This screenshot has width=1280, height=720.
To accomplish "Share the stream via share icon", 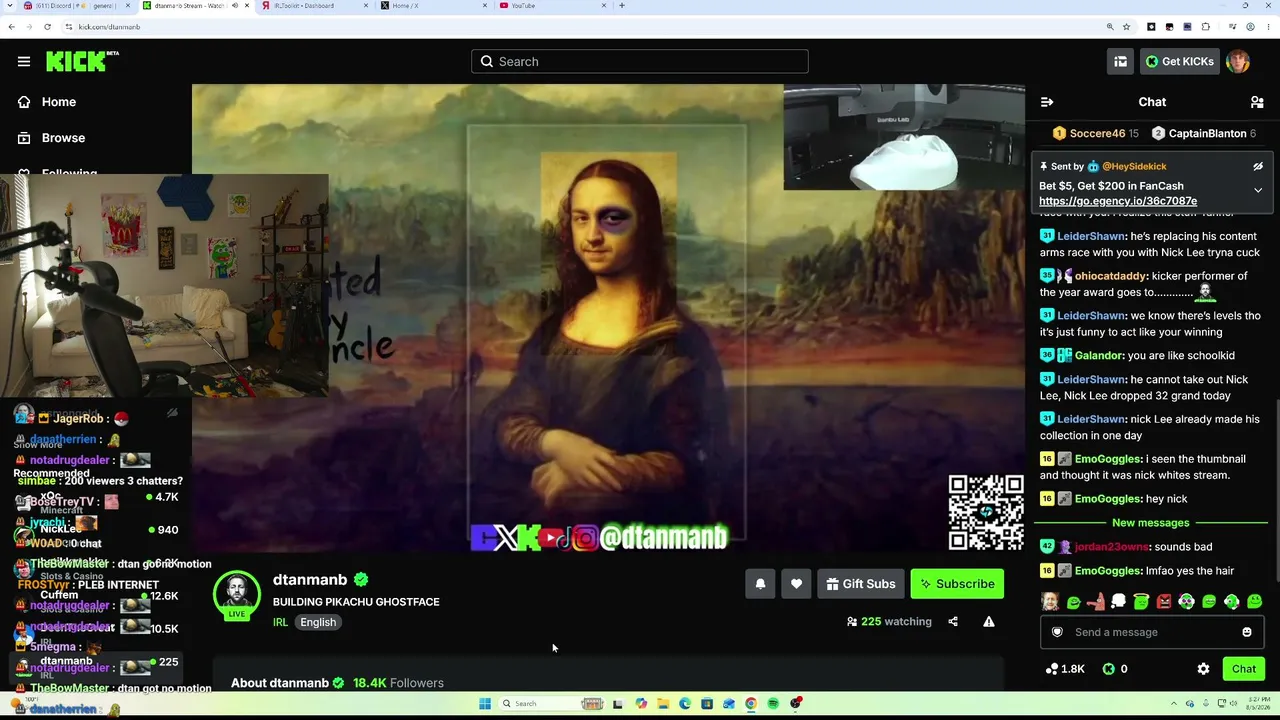I will 953,622.
